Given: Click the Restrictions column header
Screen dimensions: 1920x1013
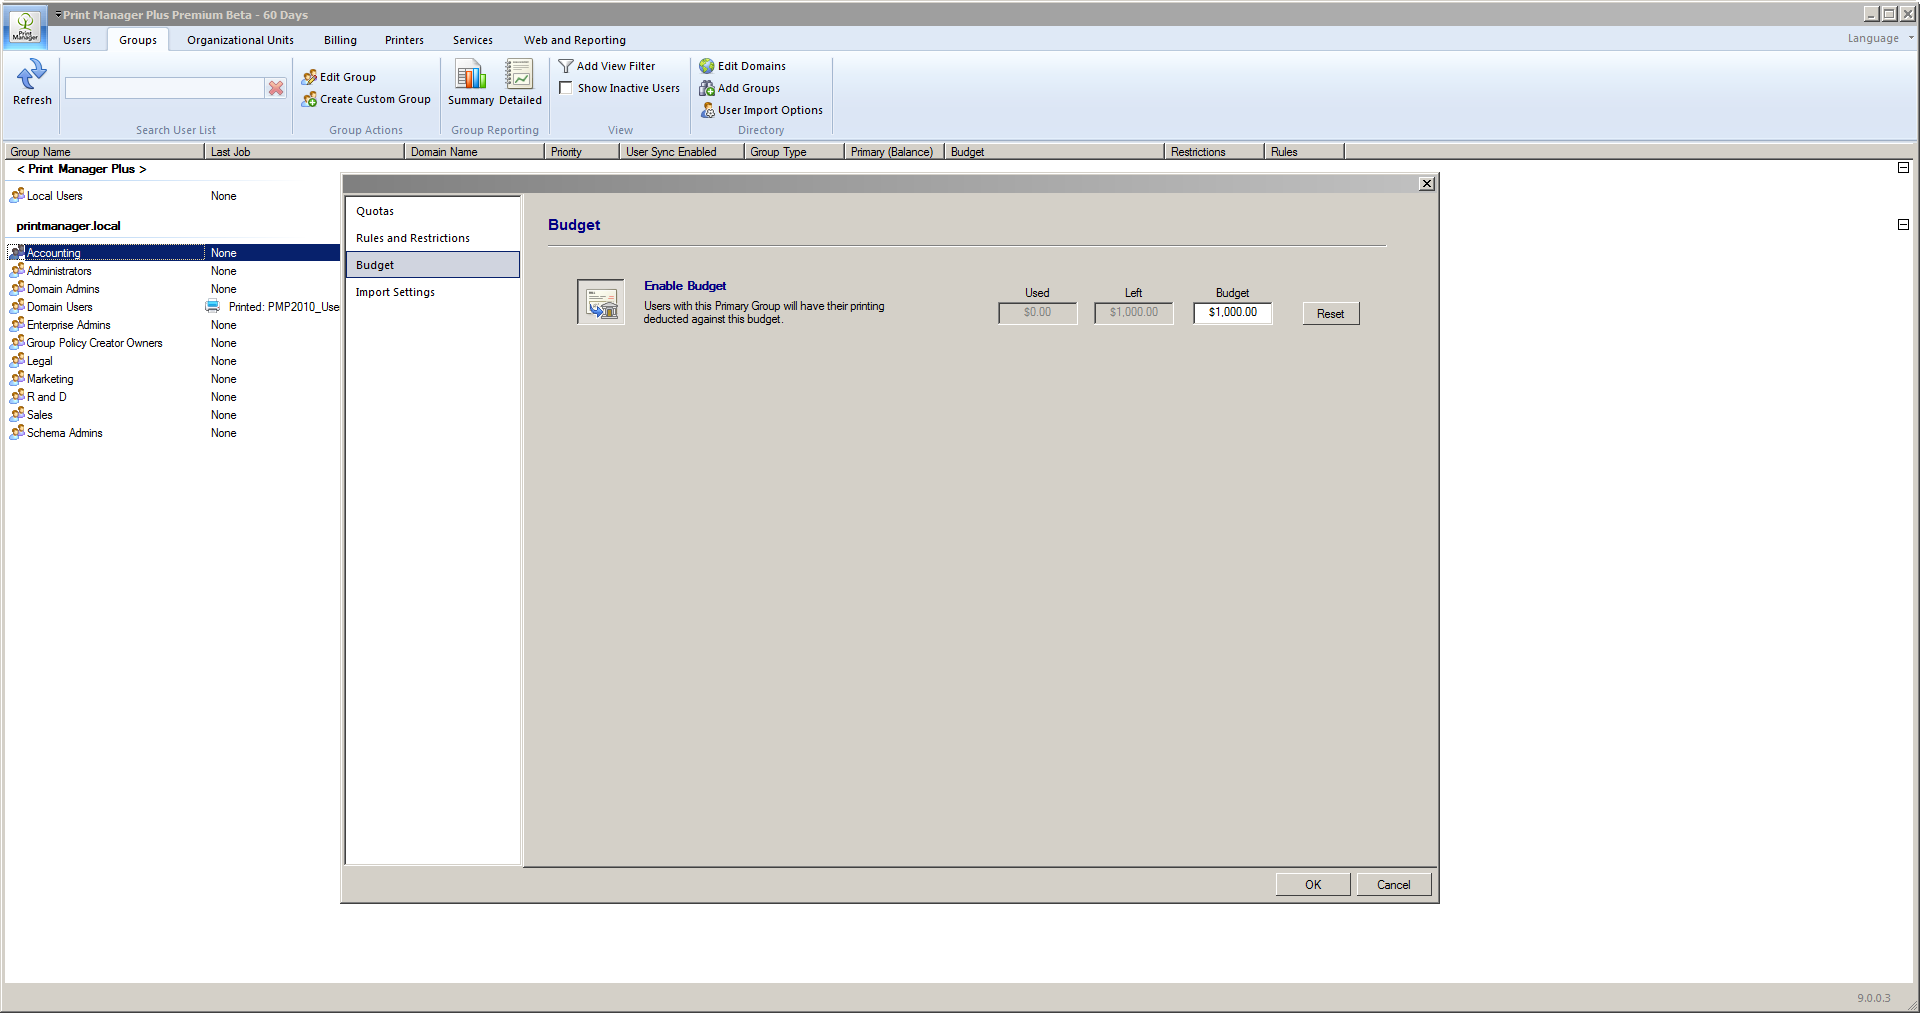Looking at the screenshot, I should (x=1214, y=152).
